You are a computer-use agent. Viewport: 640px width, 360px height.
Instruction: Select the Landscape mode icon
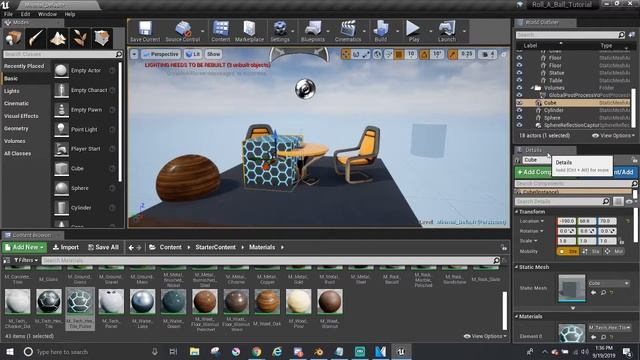[x=58, y=38]
